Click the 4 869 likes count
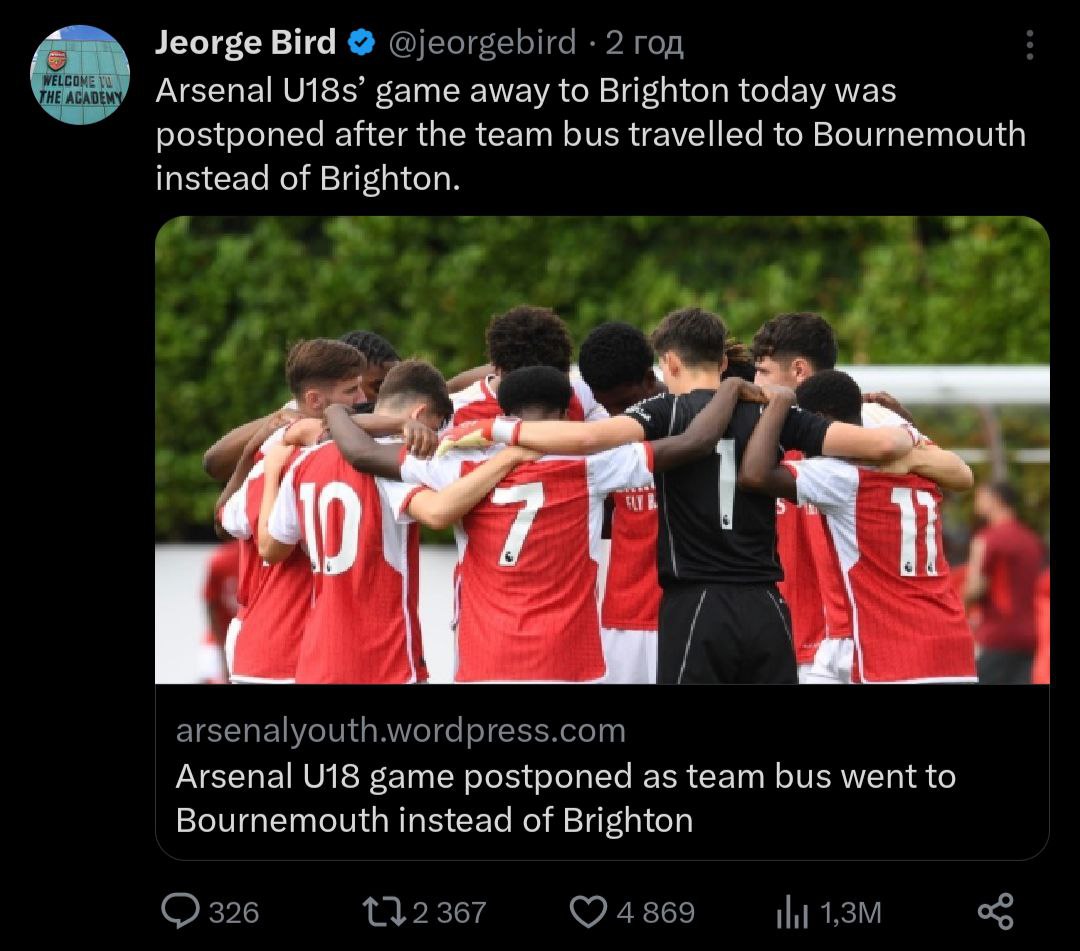Screen dimensions: 1080x951 pos(655,912)
